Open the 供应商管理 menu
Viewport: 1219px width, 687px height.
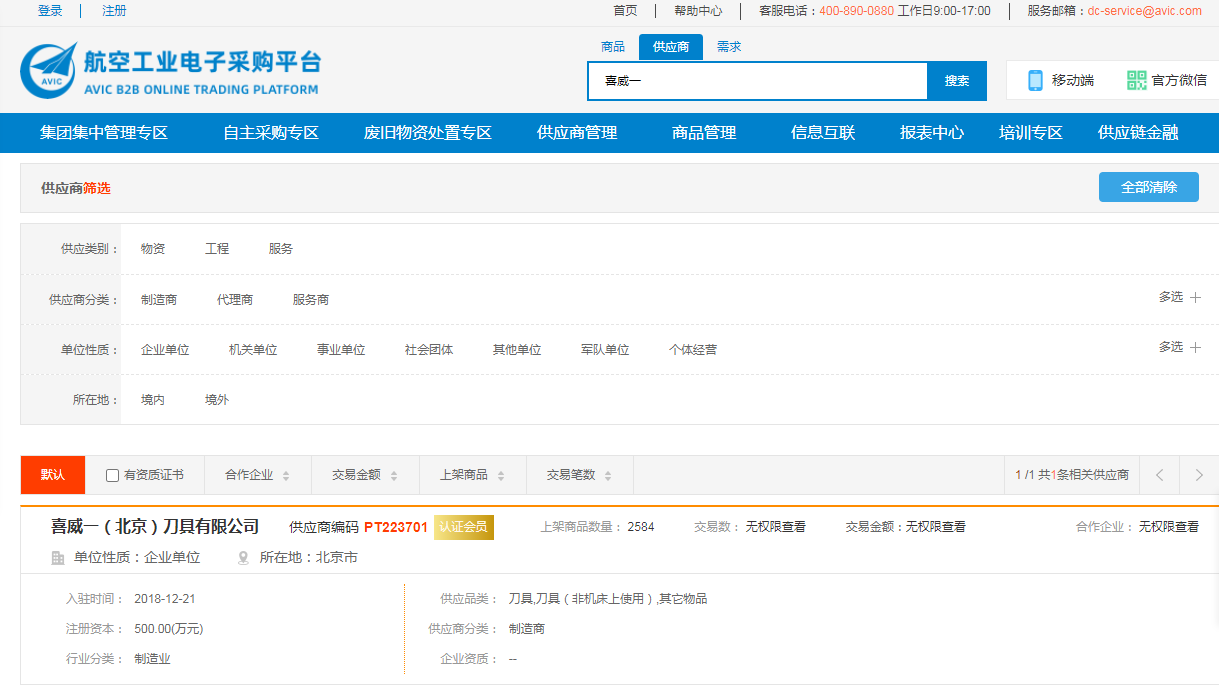577,133
